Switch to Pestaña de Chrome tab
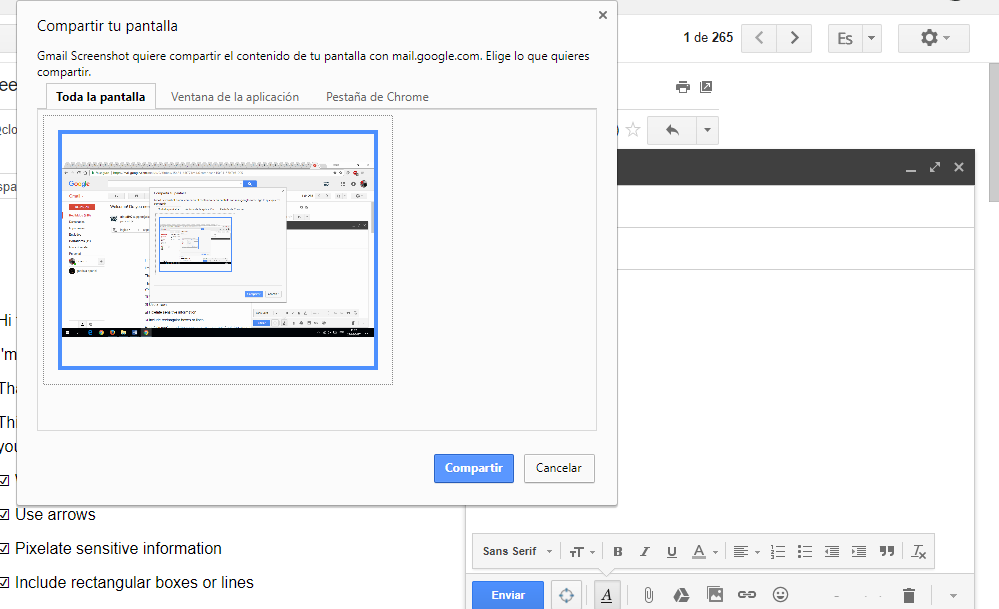 click(377, 97)
